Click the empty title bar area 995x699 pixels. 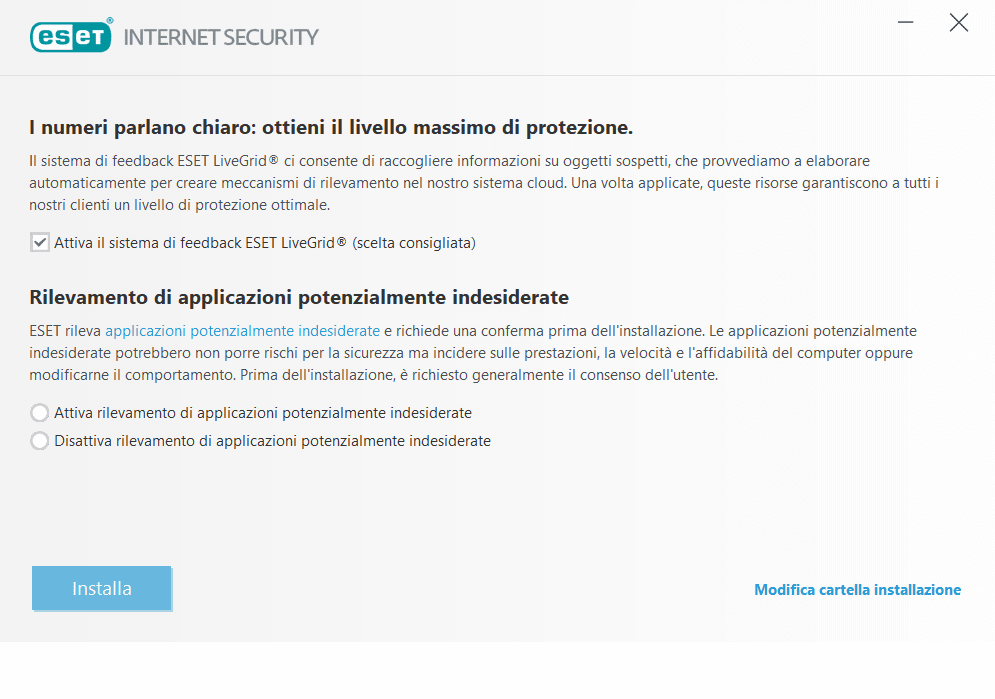click(600, 37)
